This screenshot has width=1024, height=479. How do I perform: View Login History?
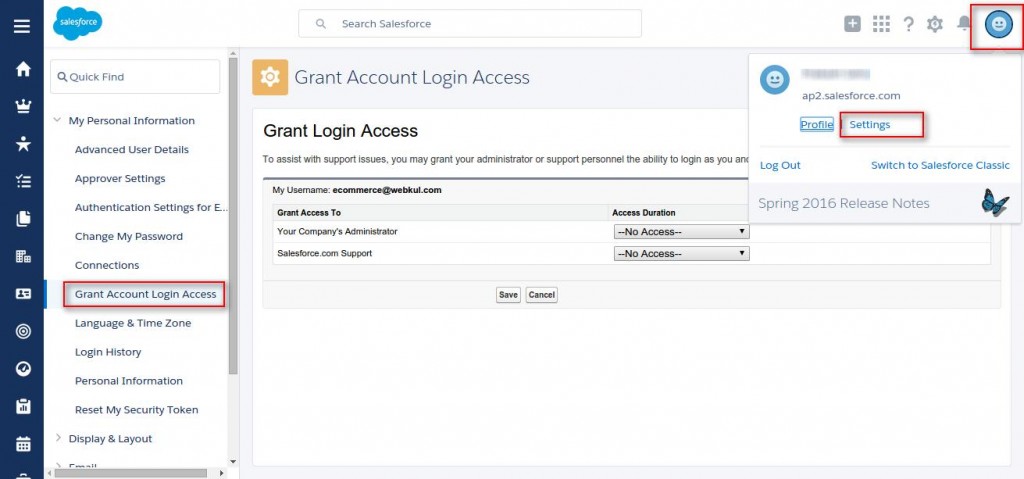click(x=108, y=352)
